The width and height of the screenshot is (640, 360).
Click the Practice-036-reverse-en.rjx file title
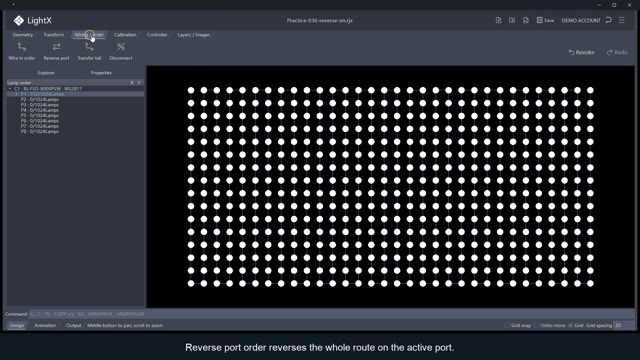[x=319, y=20]
